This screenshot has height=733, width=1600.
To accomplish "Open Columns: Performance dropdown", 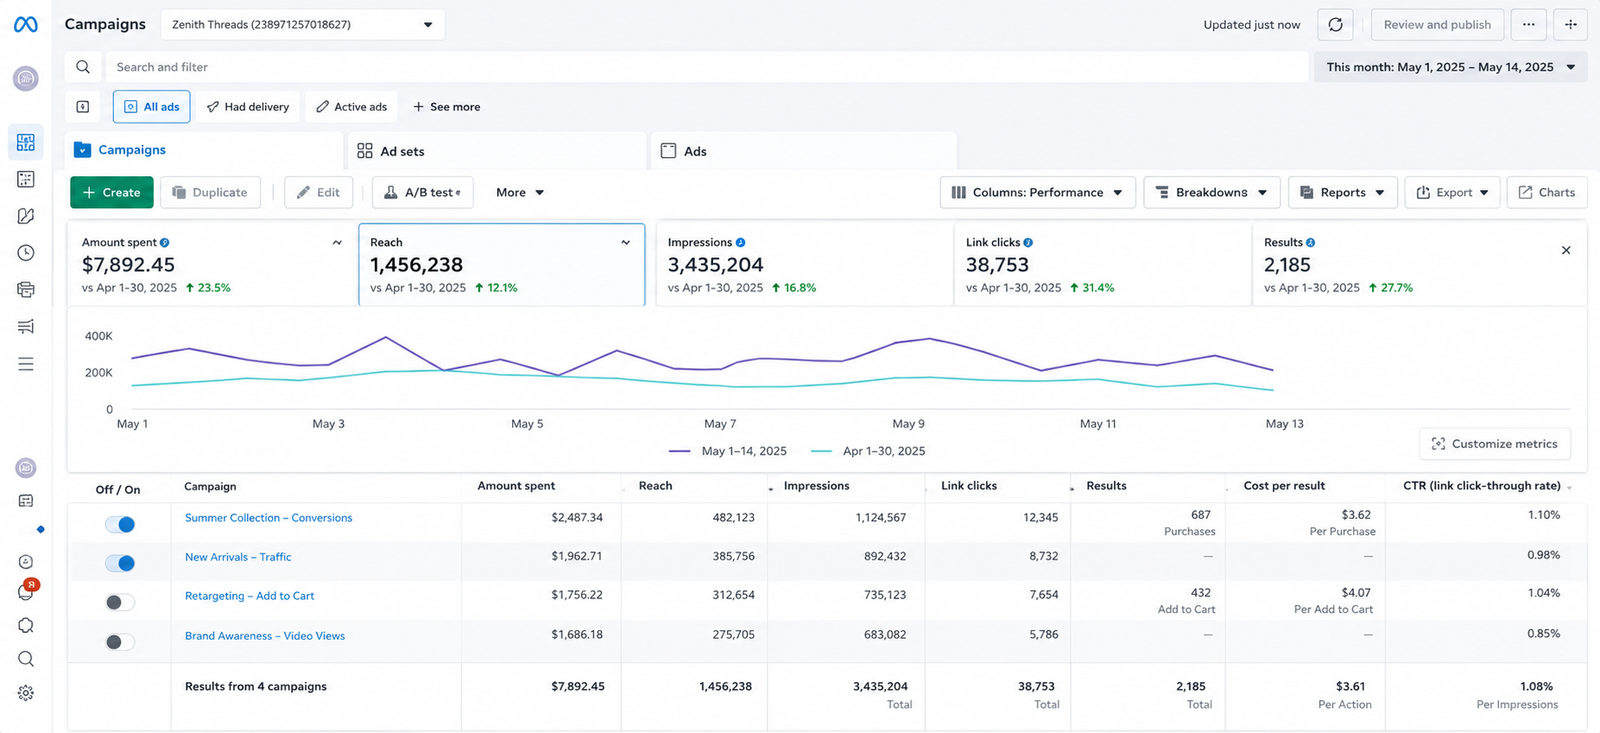I will pyautogui.click(x=1037, y=193).
